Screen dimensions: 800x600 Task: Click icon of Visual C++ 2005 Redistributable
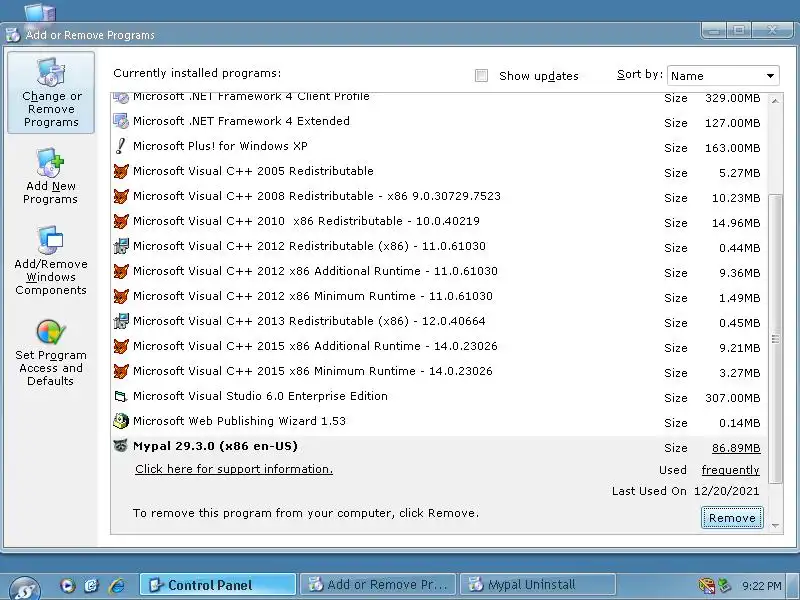click(x=121, y=171)
